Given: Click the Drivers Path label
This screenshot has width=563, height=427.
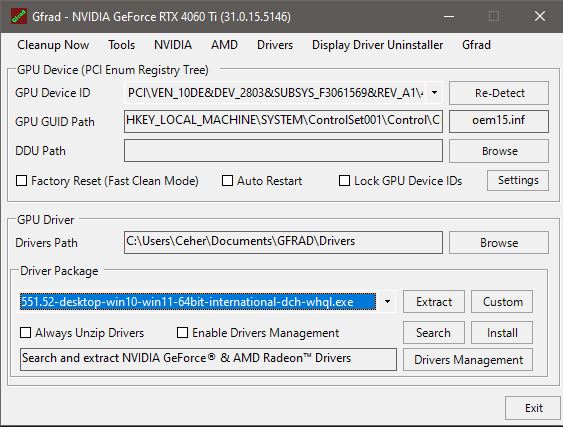Looking at the screenshot, I should click(46, 243).
